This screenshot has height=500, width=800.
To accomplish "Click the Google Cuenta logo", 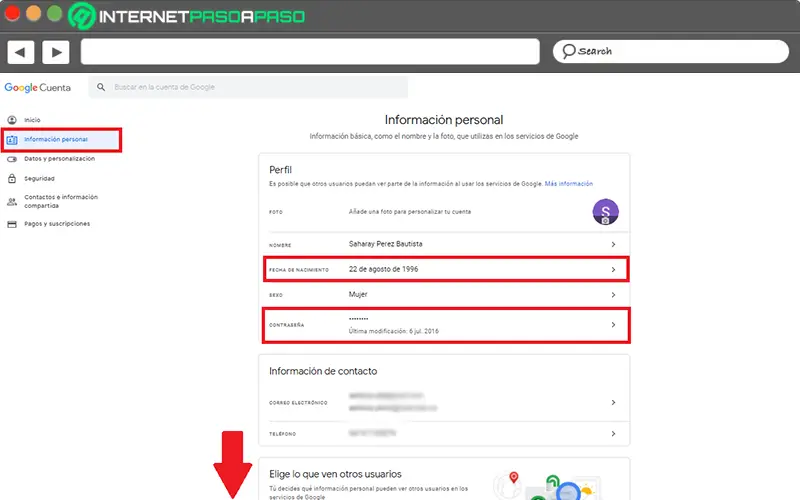I will coord(38,88).
